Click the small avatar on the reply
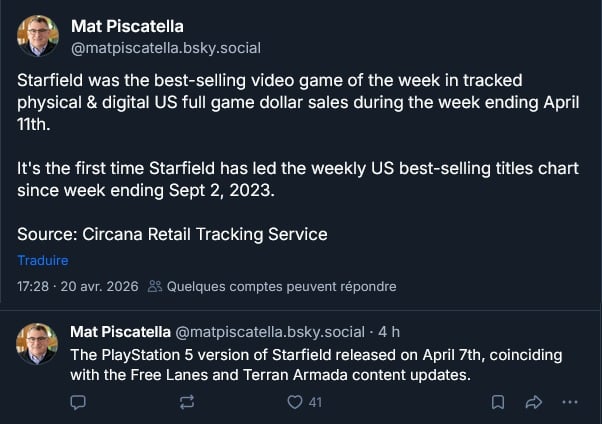This screenshot has width=602, height=424. click(38, 344)
